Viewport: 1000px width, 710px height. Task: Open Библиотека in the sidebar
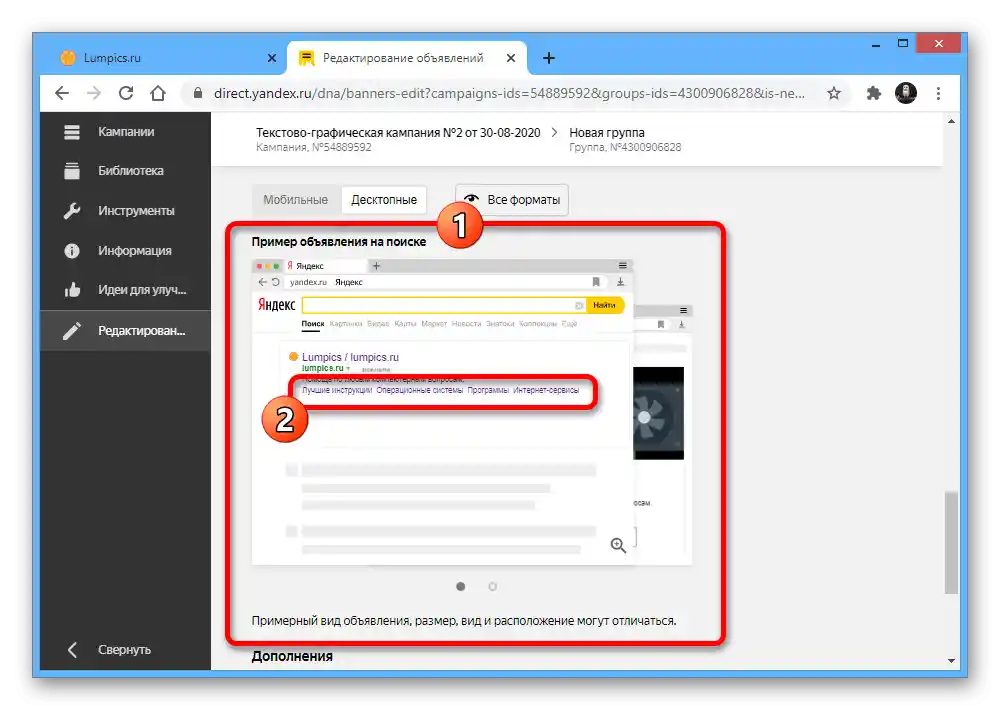click(x=125, y=171)
